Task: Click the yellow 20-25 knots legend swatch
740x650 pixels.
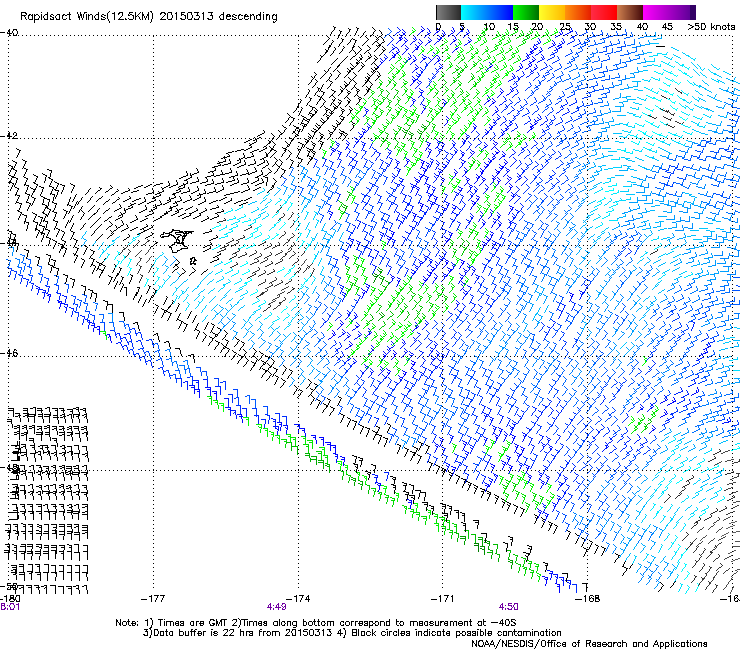Action: (552, 12)
